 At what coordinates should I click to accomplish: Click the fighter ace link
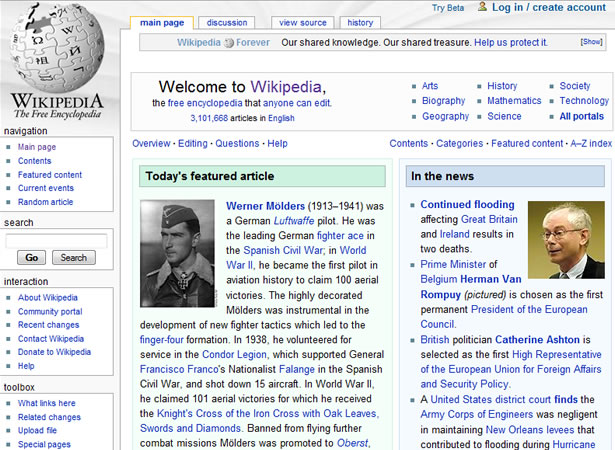pos(340,236)
